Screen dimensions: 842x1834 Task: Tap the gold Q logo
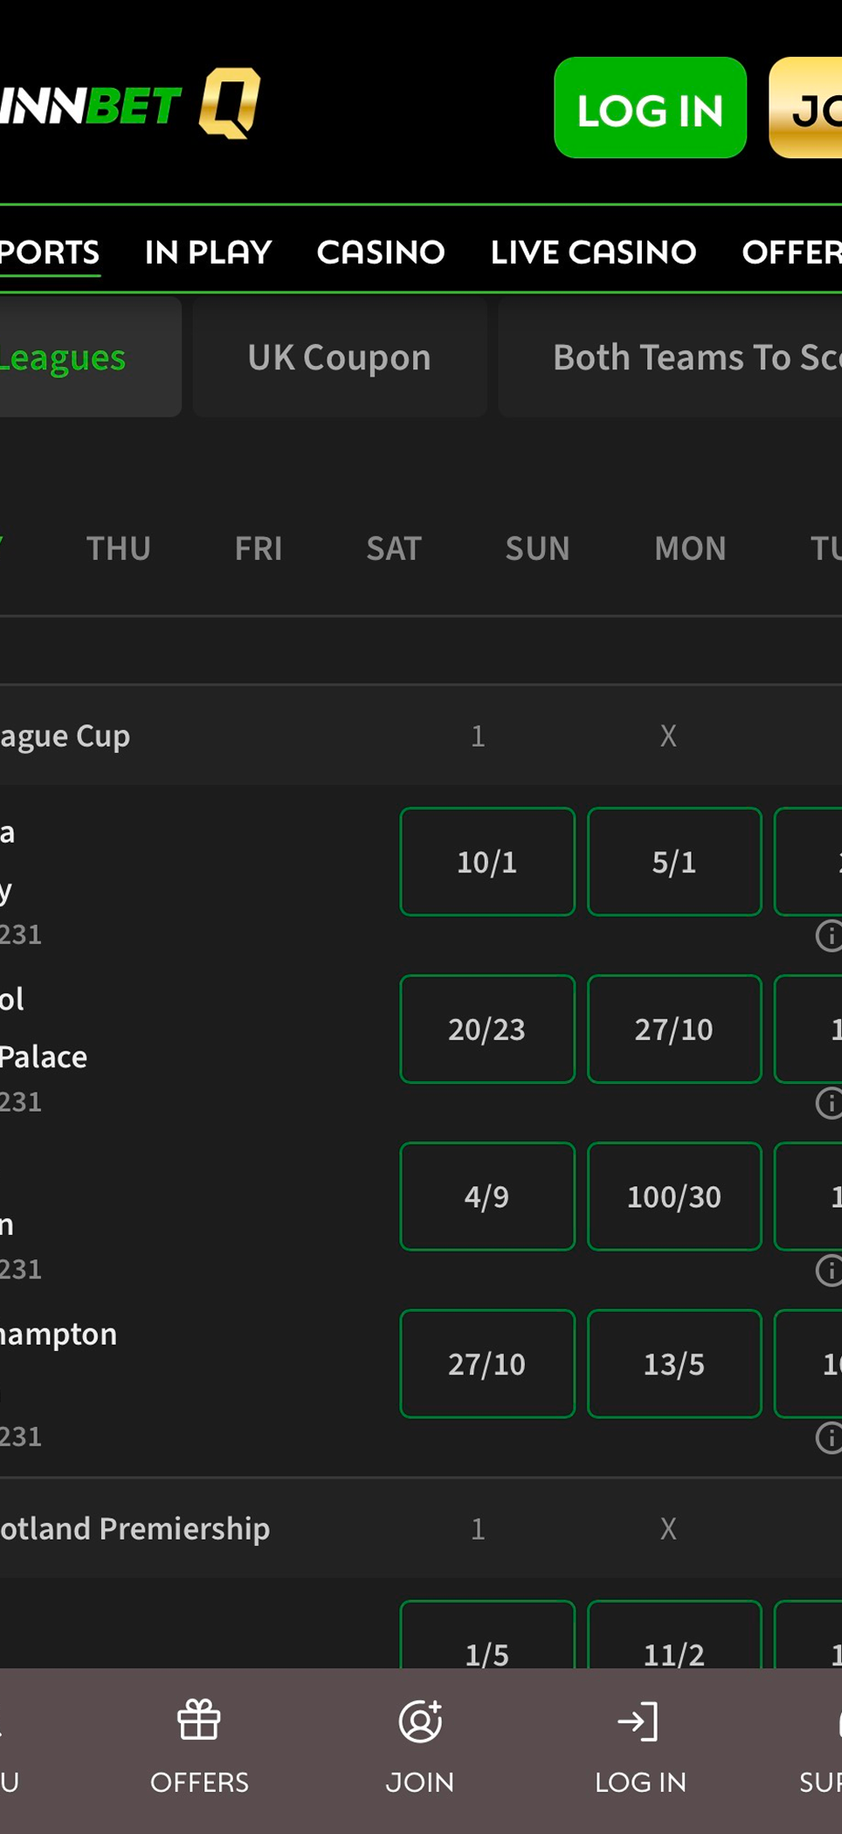pyautogui.click(x=230, y=103)
